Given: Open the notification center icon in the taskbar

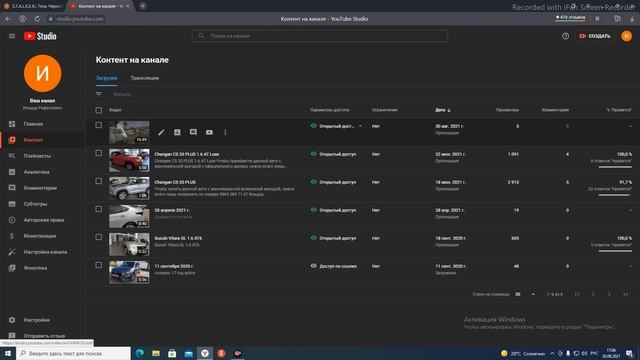Looking at the screenshot, I should (x=629, y=353).
